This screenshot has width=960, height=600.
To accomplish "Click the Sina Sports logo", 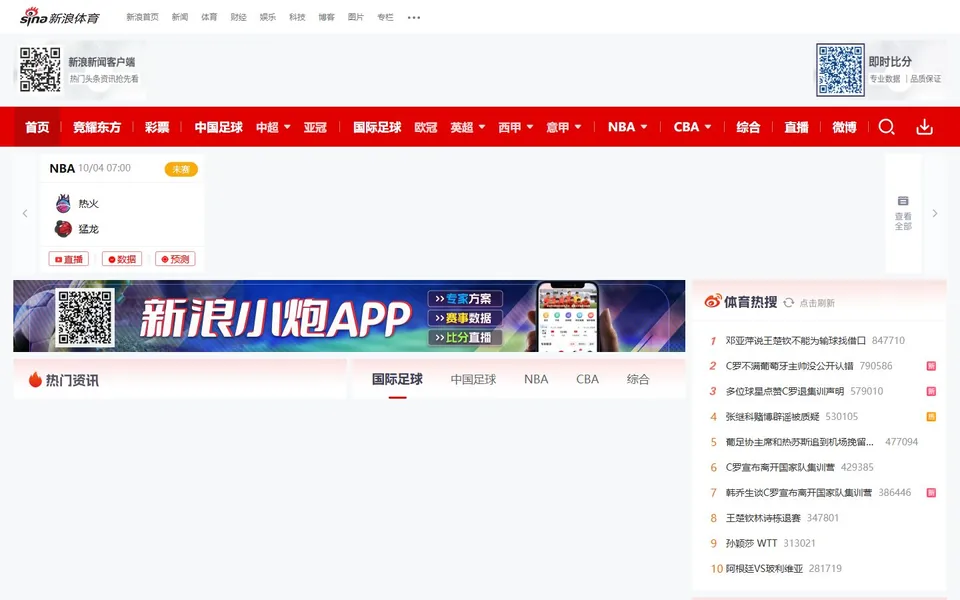I will point(59,17).
